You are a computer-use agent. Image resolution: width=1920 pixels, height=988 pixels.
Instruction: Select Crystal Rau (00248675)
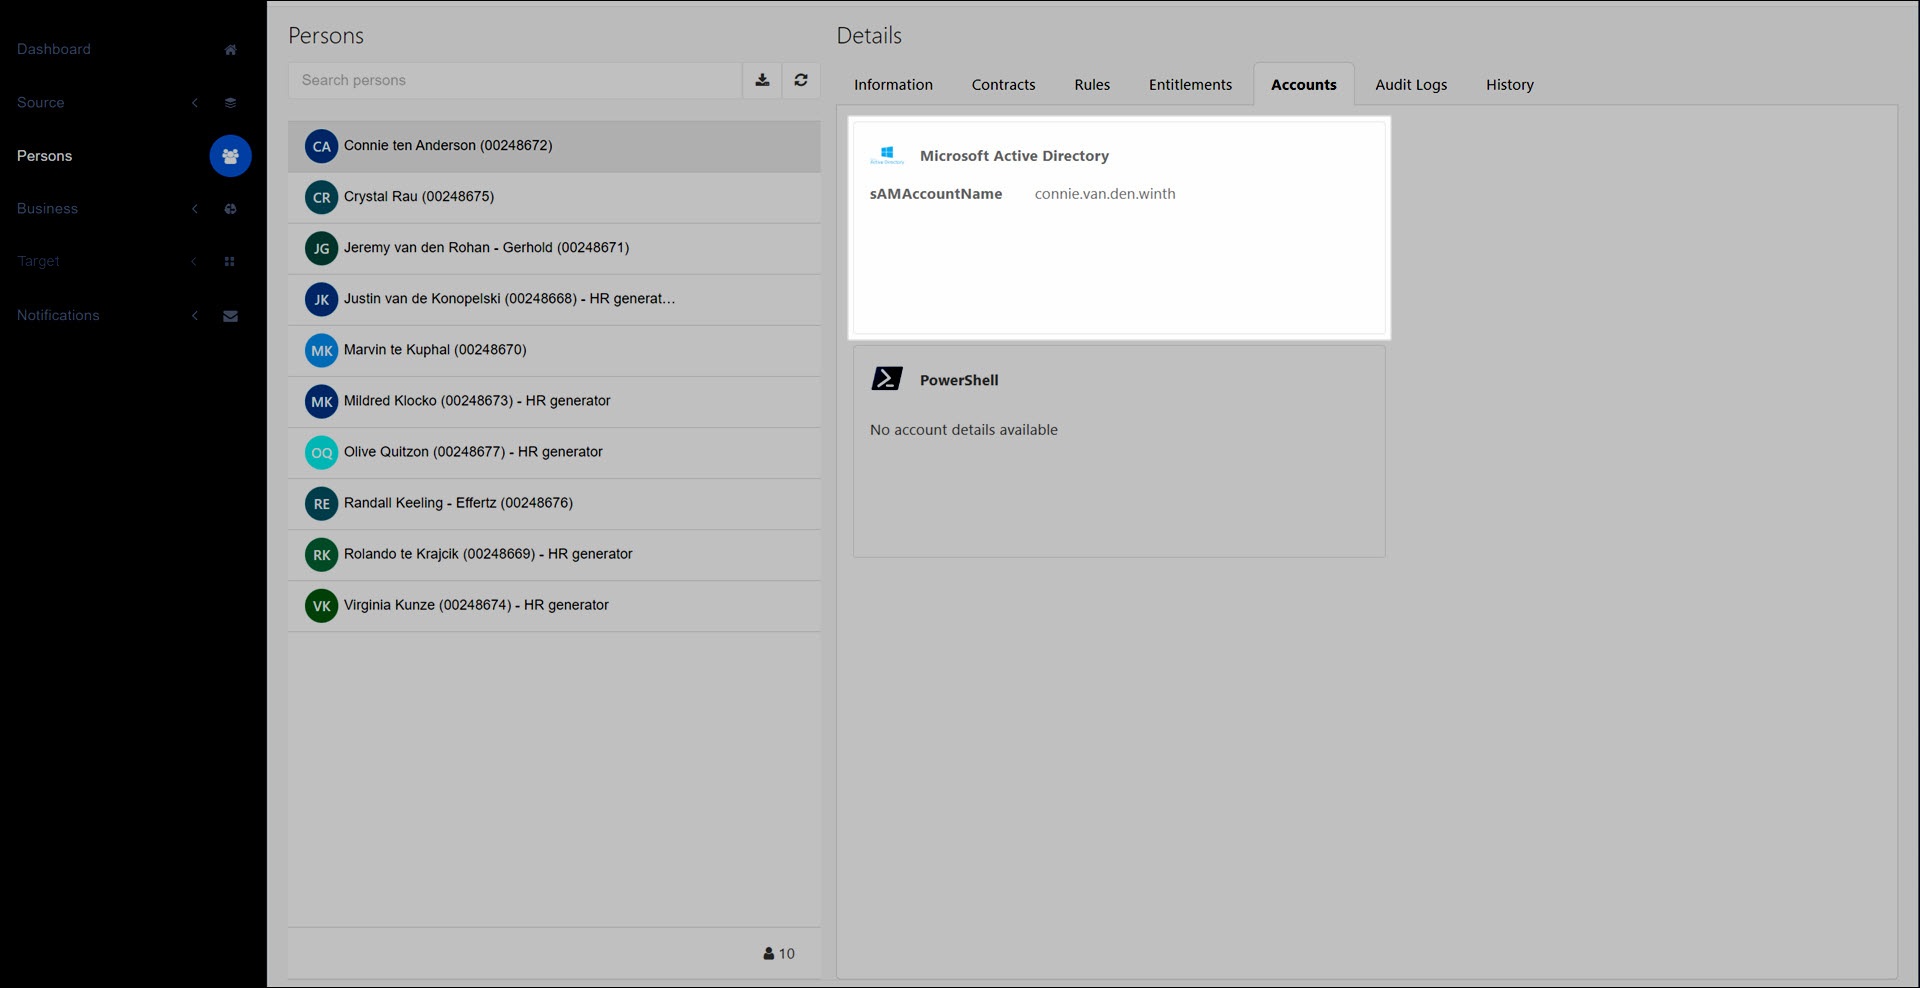click(554, 197)
